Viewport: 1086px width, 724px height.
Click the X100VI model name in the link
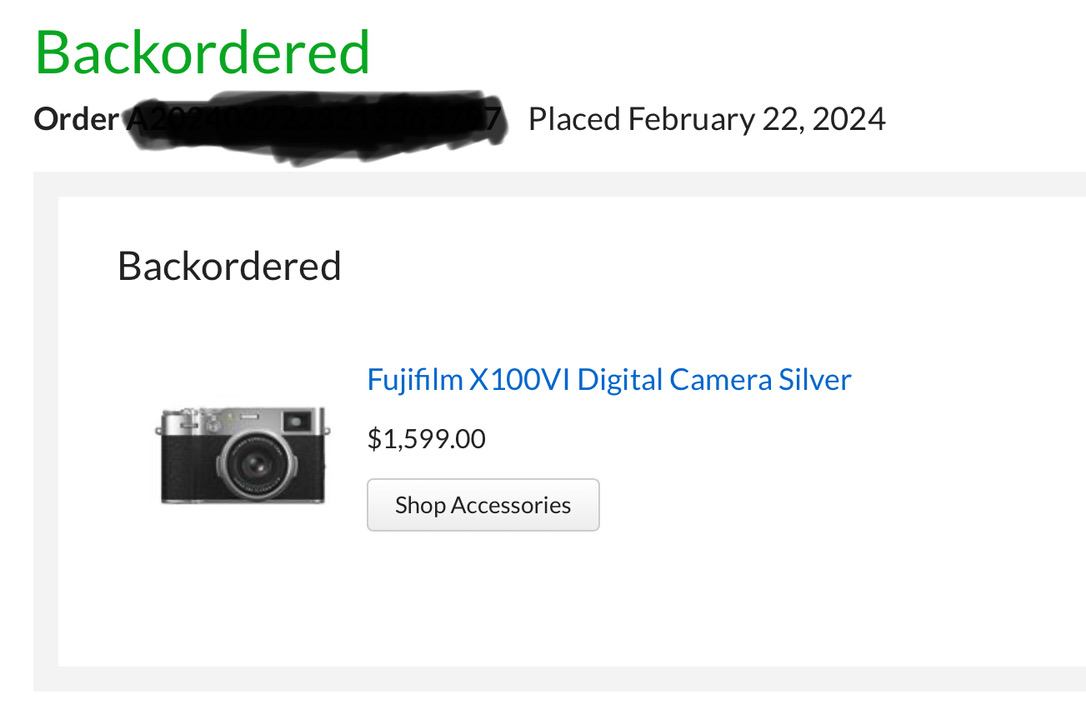tap(519, 380)
